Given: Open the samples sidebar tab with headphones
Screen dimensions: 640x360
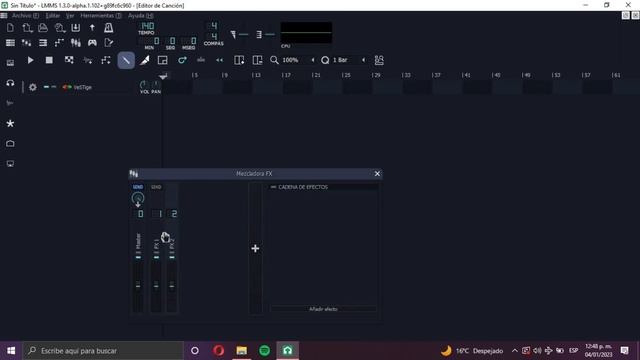Looking at the screenshot, I should [x=10, y=83].
